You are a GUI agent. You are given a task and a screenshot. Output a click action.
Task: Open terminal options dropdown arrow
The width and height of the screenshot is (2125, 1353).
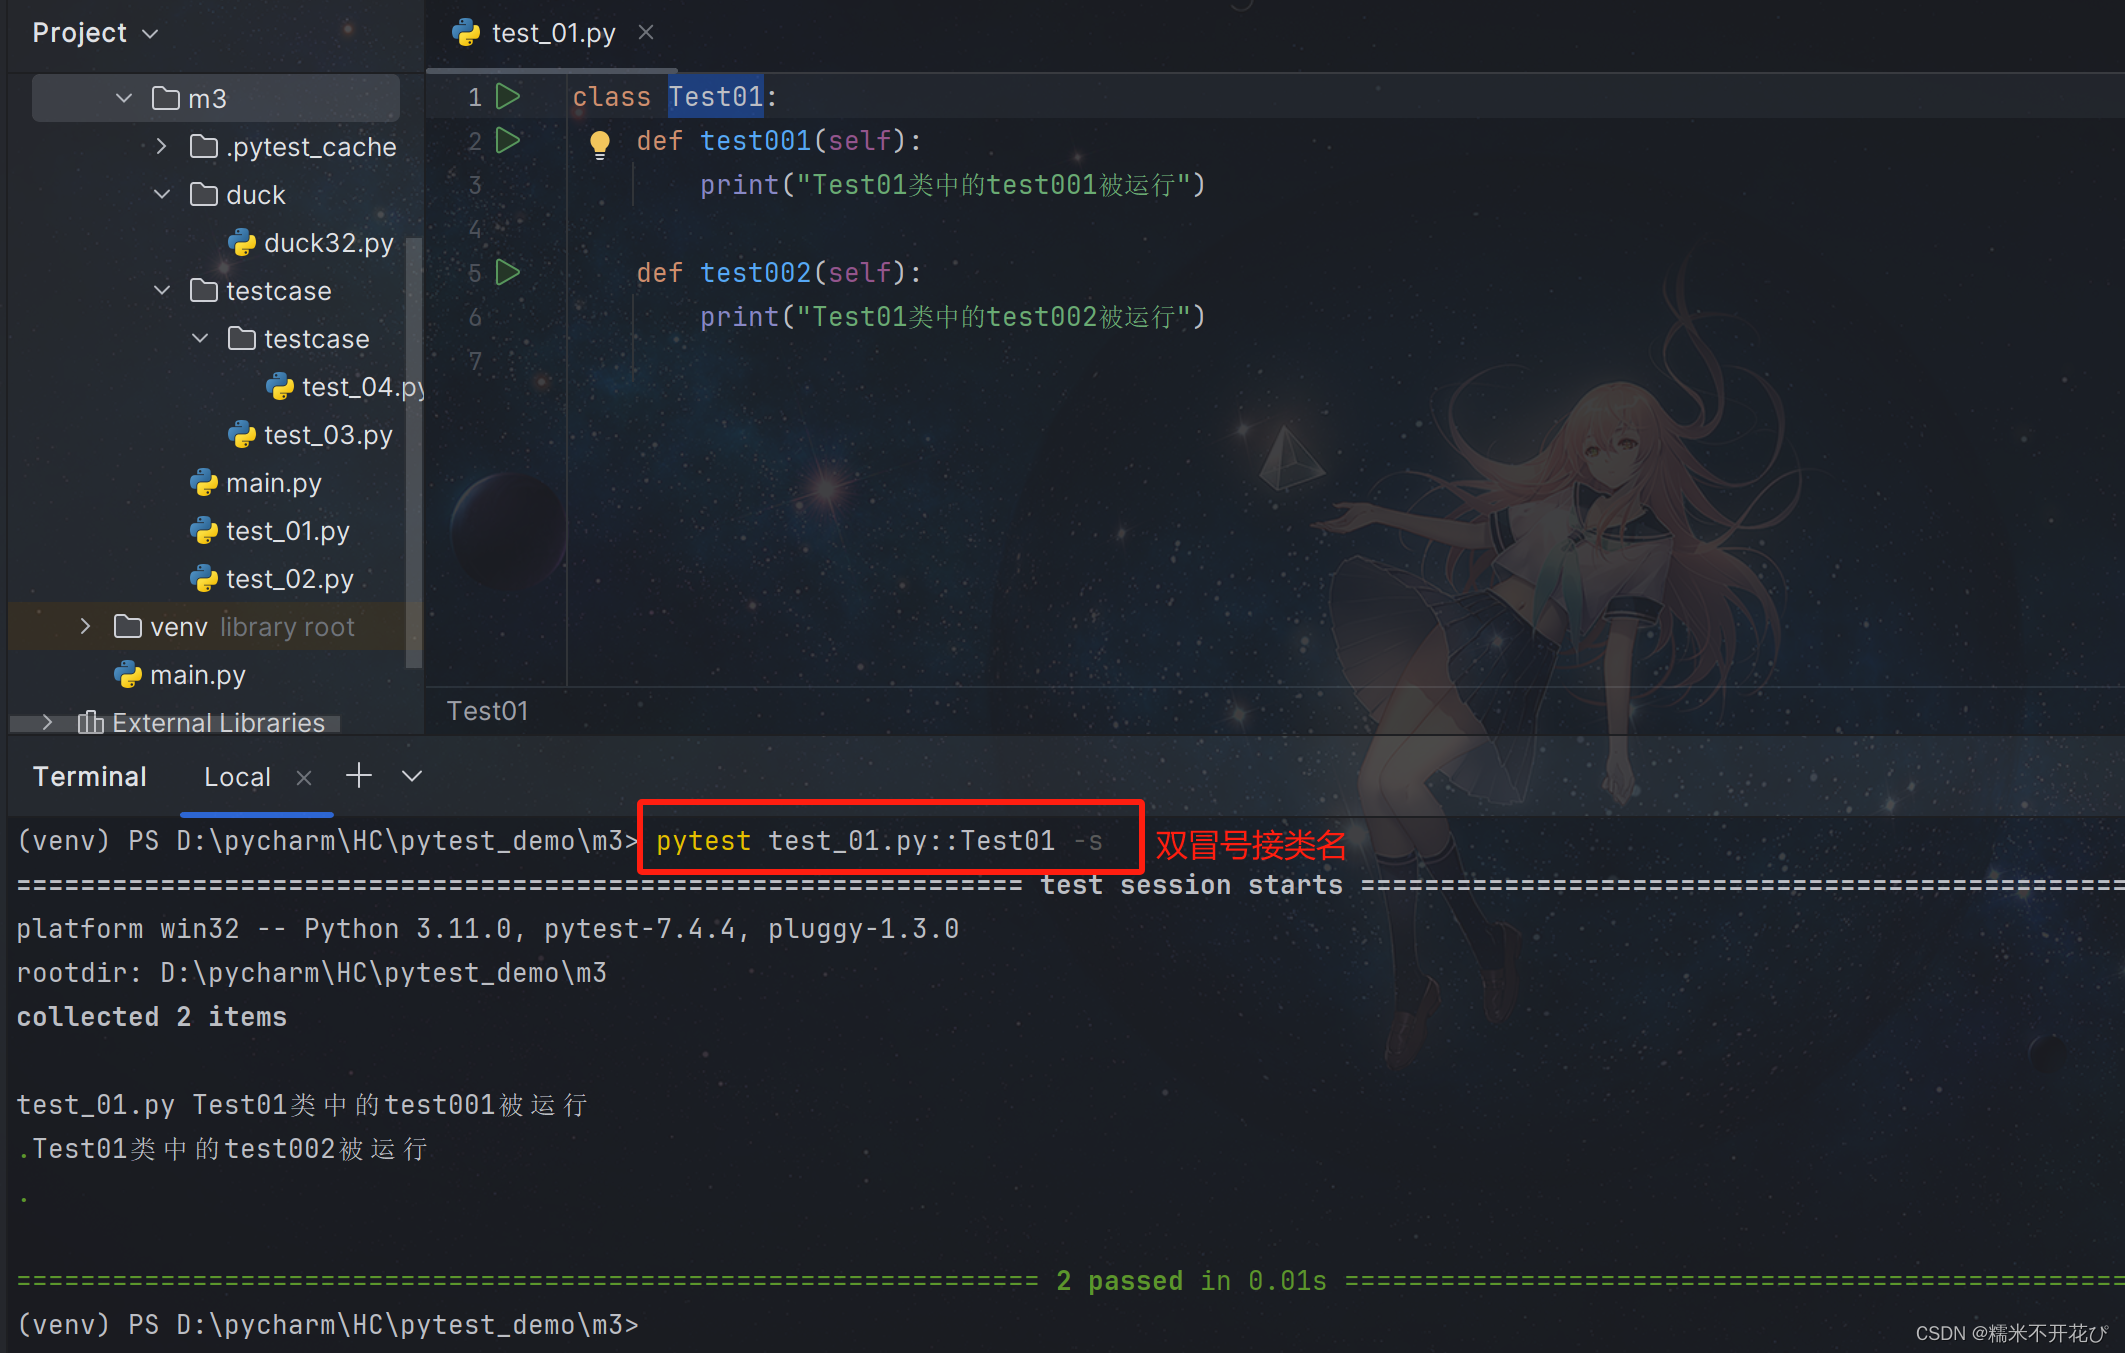[x=412, y=776]
